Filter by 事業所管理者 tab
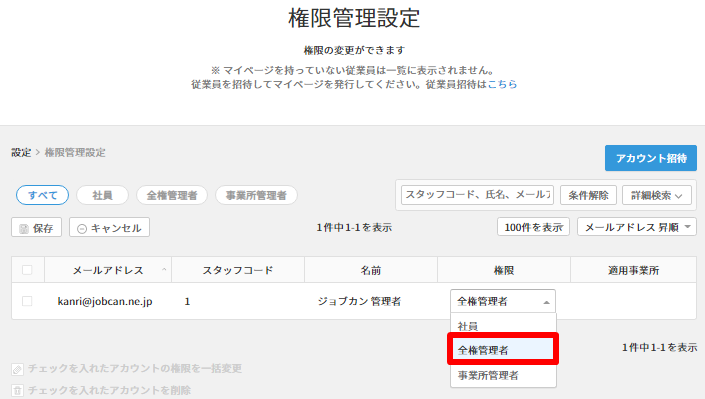 point(256,195)
